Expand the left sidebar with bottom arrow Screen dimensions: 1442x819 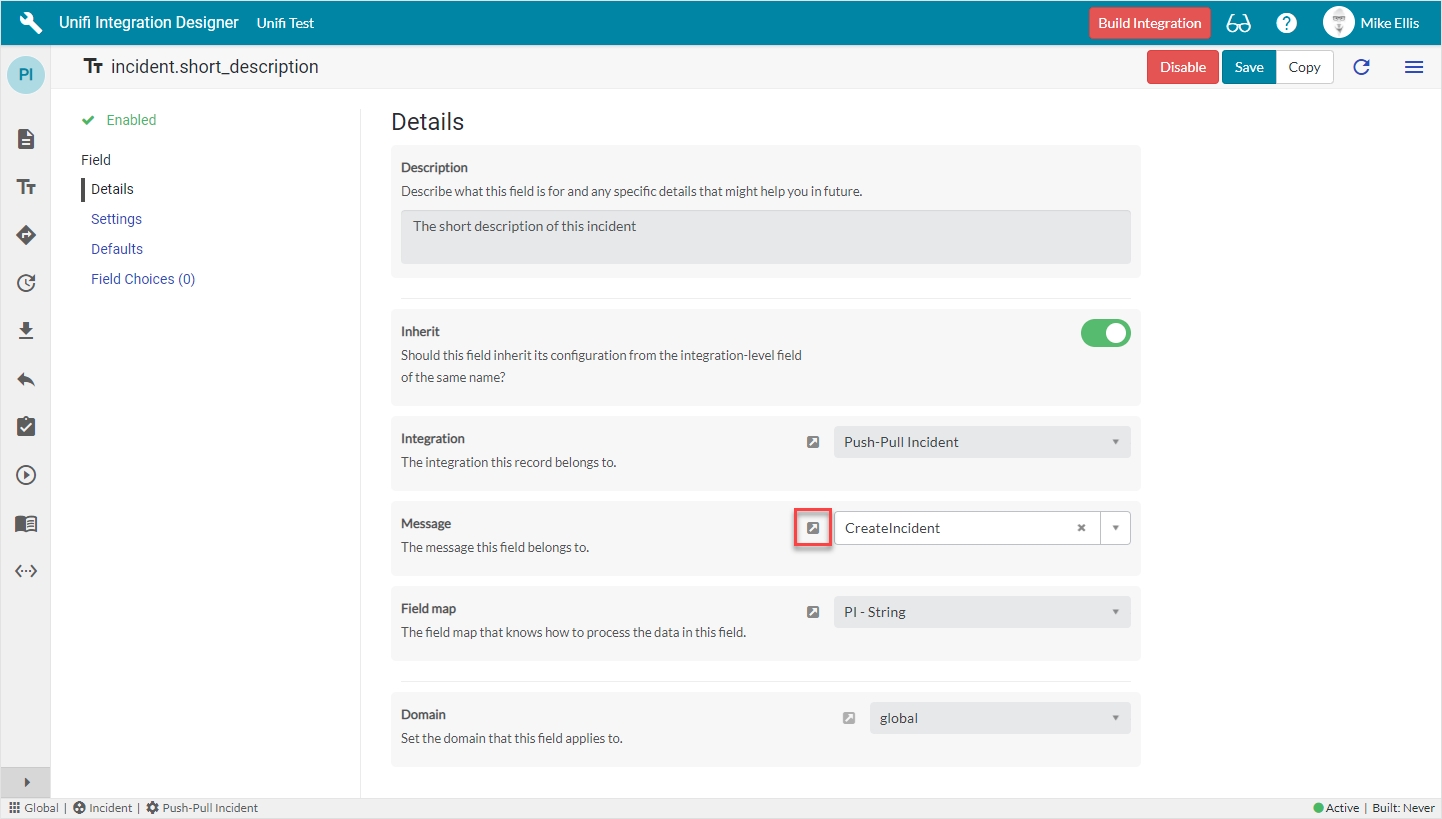26,782
